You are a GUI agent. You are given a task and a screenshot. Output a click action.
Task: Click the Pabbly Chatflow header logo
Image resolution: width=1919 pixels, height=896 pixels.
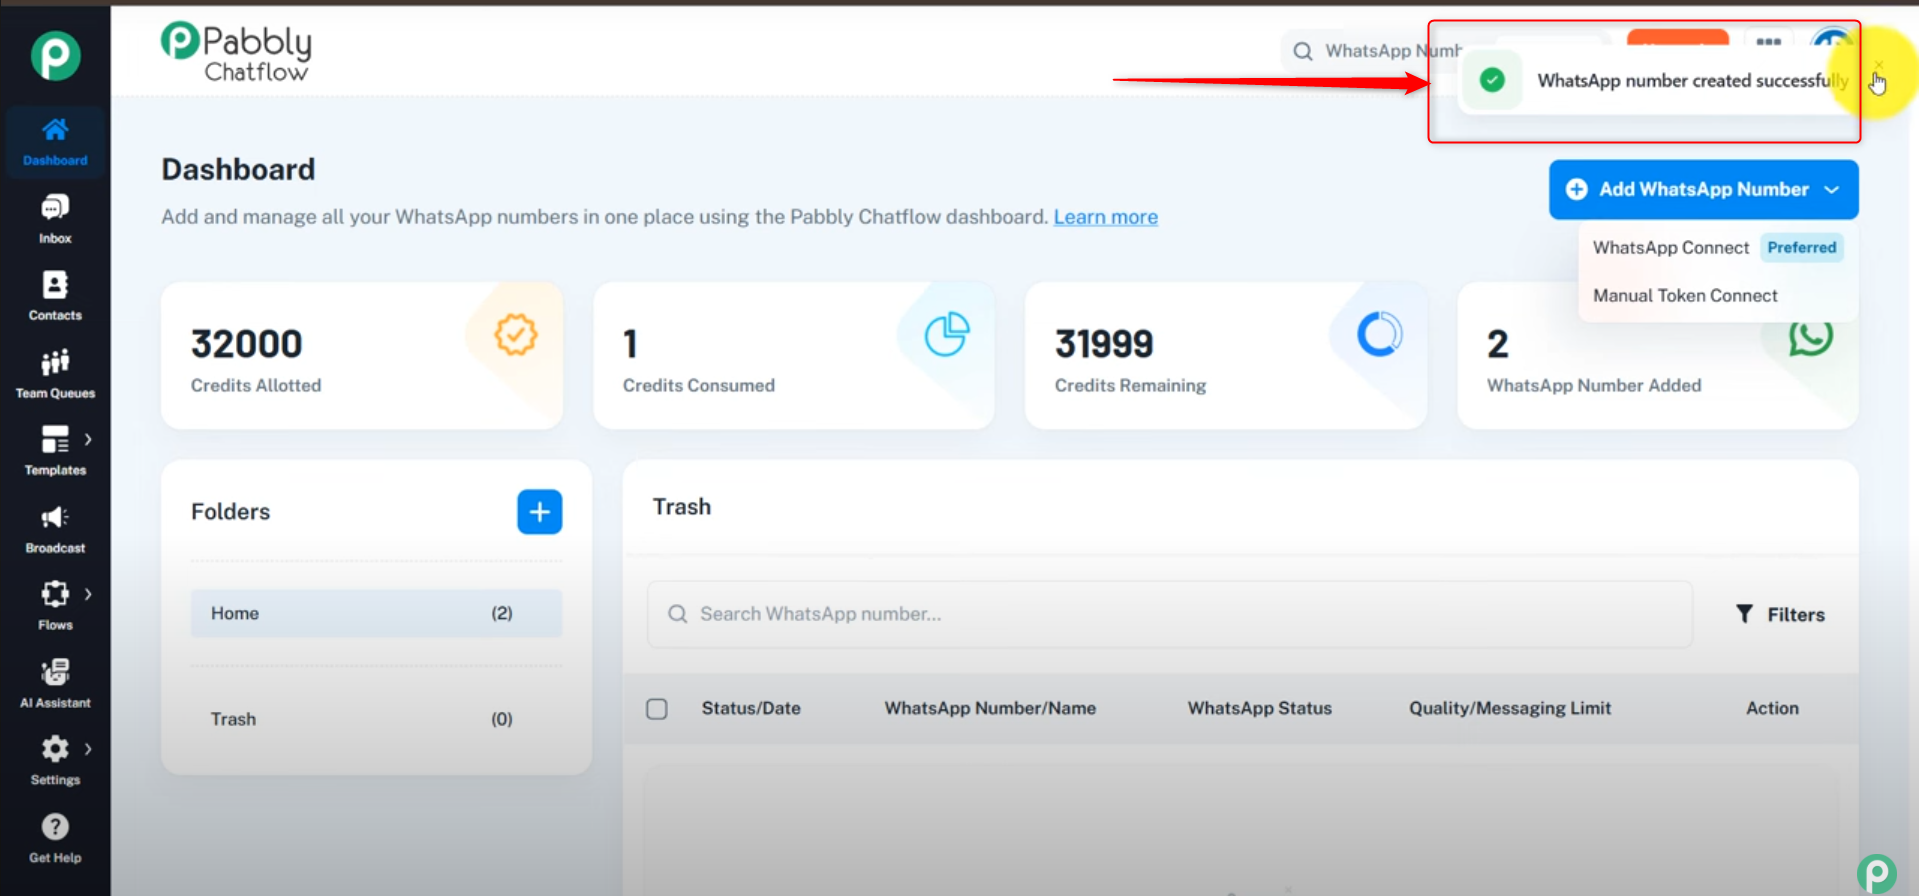click(x=237, y=52)
